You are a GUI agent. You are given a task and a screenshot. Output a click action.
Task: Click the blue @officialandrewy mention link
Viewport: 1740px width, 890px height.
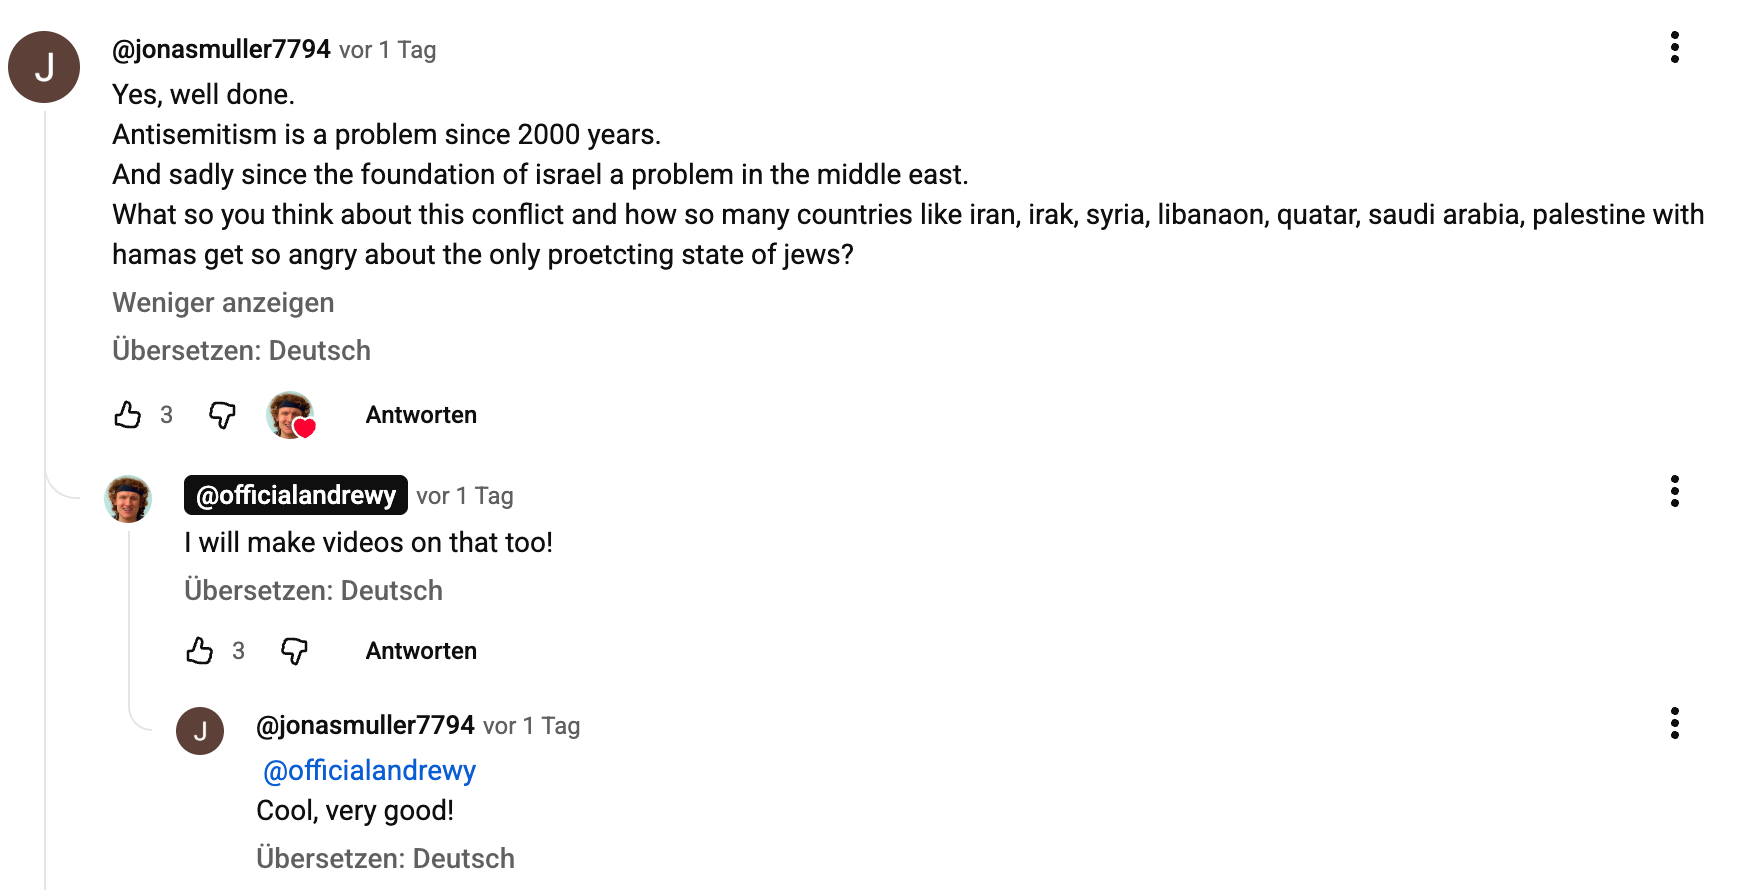pos(369,771)
